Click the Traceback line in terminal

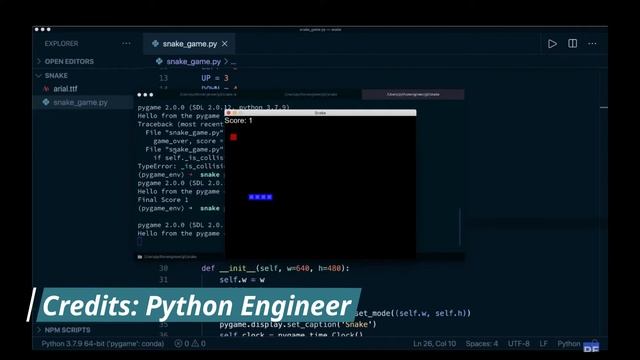(x=180, y=124)
